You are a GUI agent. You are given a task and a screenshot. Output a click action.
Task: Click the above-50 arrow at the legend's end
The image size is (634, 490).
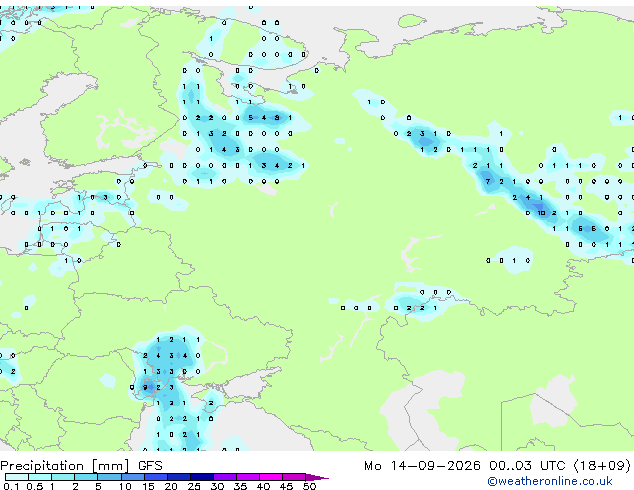tap(317, 477)
